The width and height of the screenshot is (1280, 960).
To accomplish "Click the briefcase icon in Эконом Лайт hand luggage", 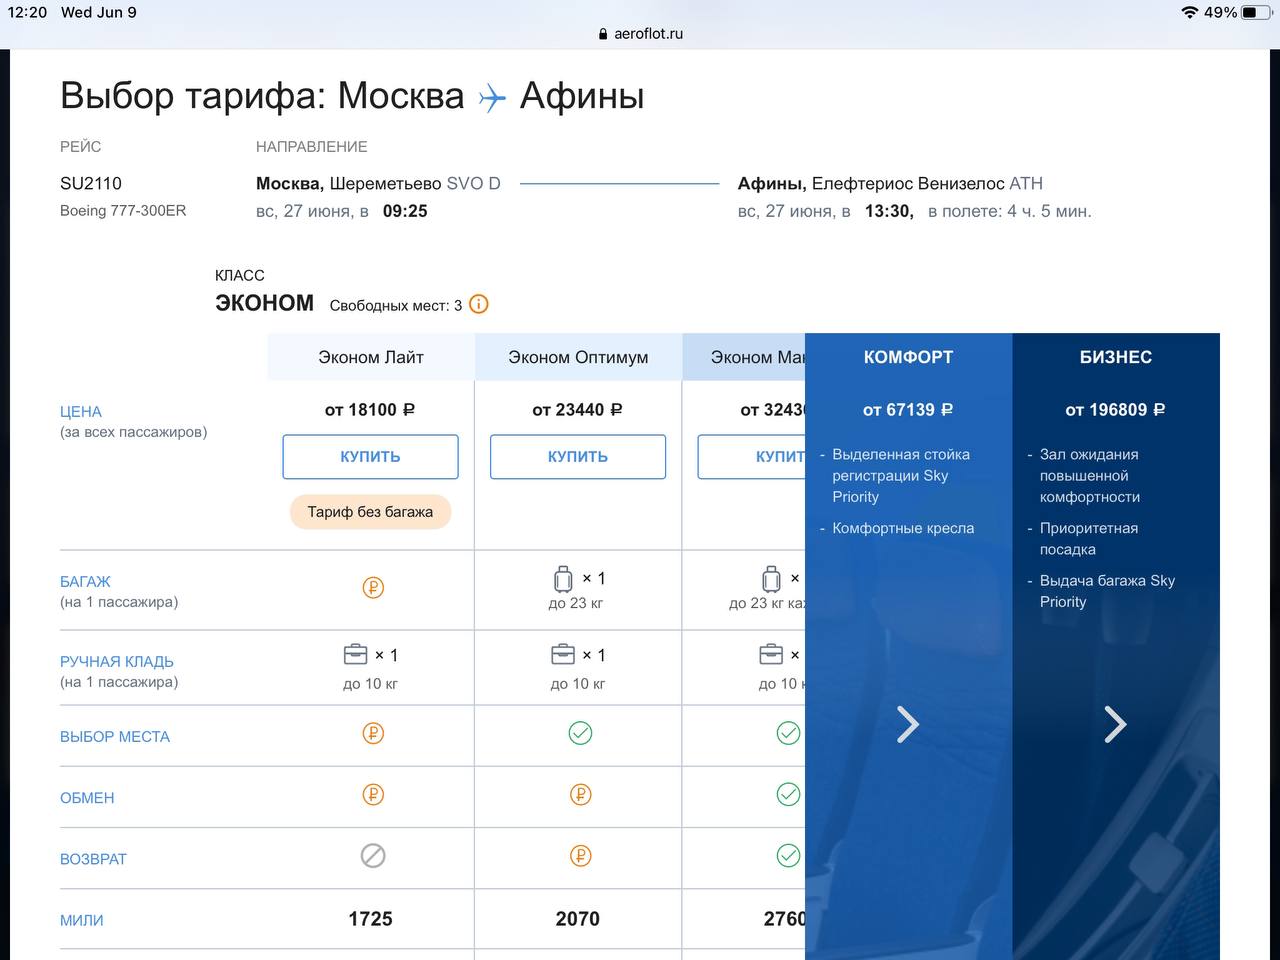I will point(355,655).
